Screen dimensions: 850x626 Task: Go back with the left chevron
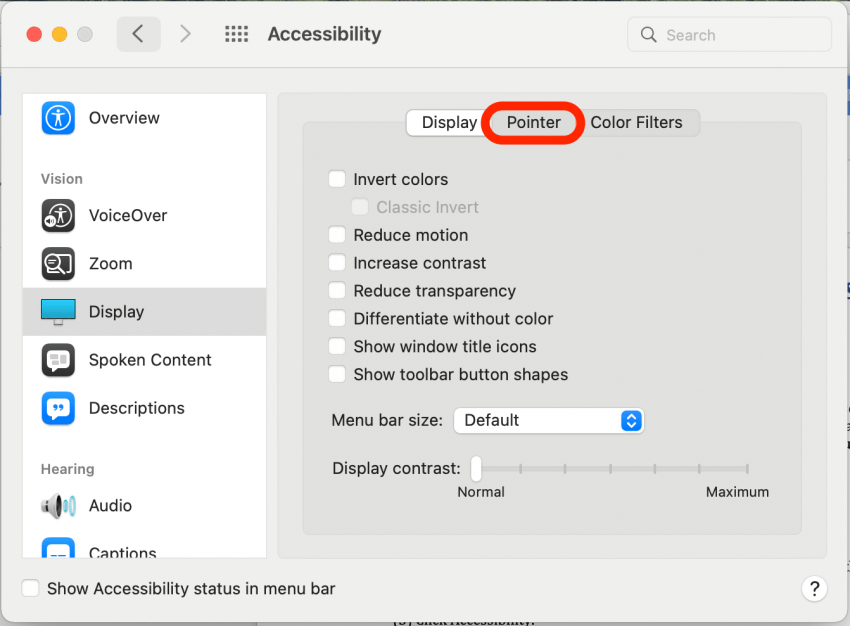pyautogui.click(x=139, y=34)
